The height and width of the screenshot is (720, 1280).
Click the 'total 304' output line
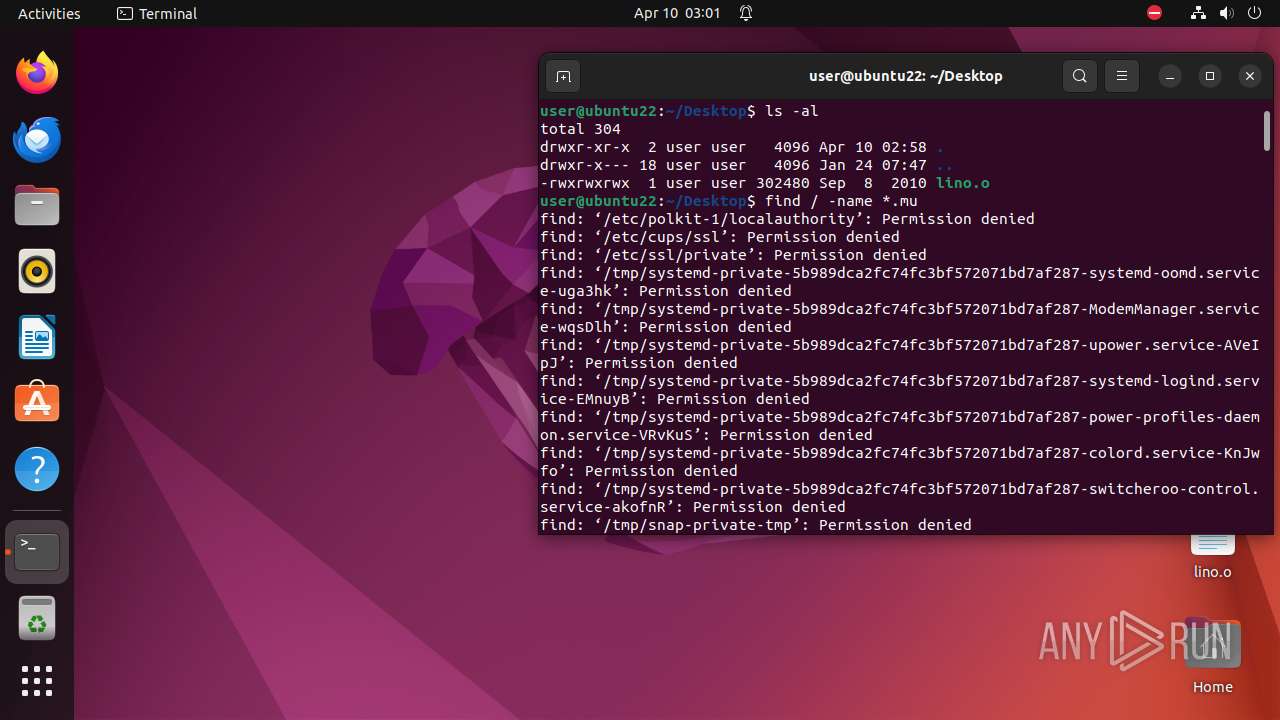[x=580, y=129]
